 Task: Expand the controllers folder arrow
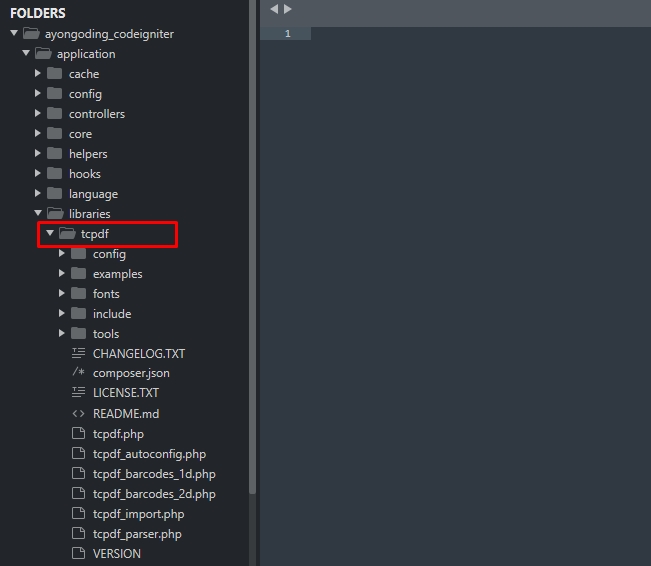[x=38, y=113]
